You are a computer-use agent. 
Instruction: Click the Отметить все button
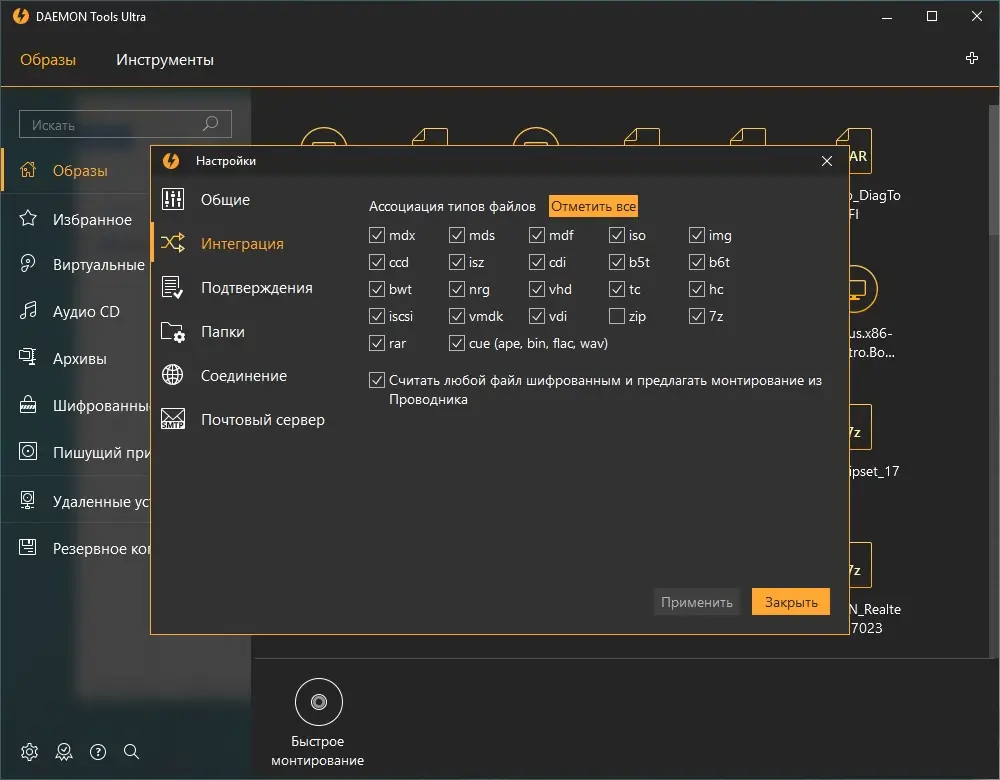tap(593, 206)
